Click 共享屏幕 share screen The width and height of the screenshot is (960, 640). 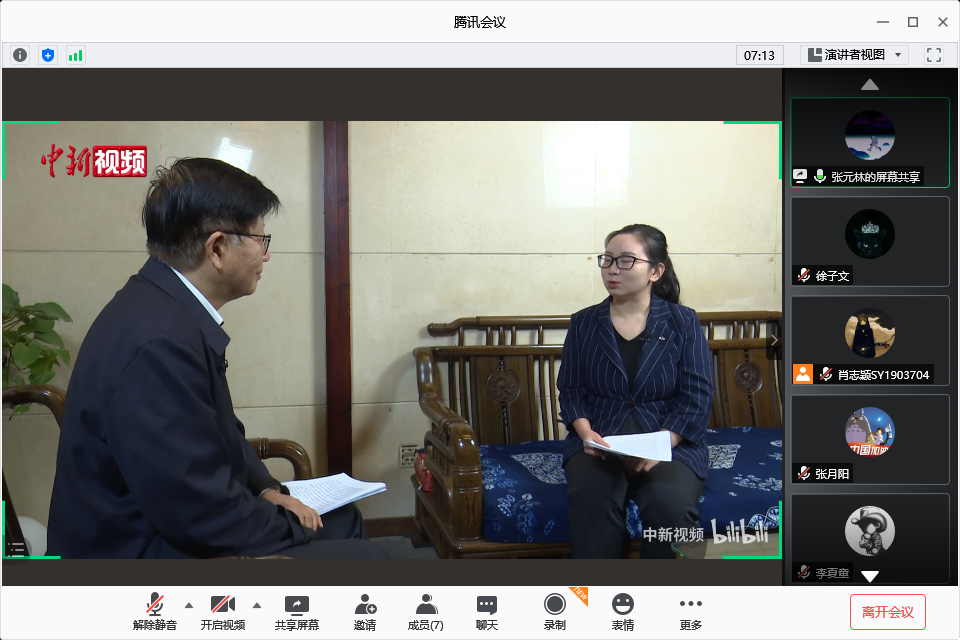coord(297,611)
